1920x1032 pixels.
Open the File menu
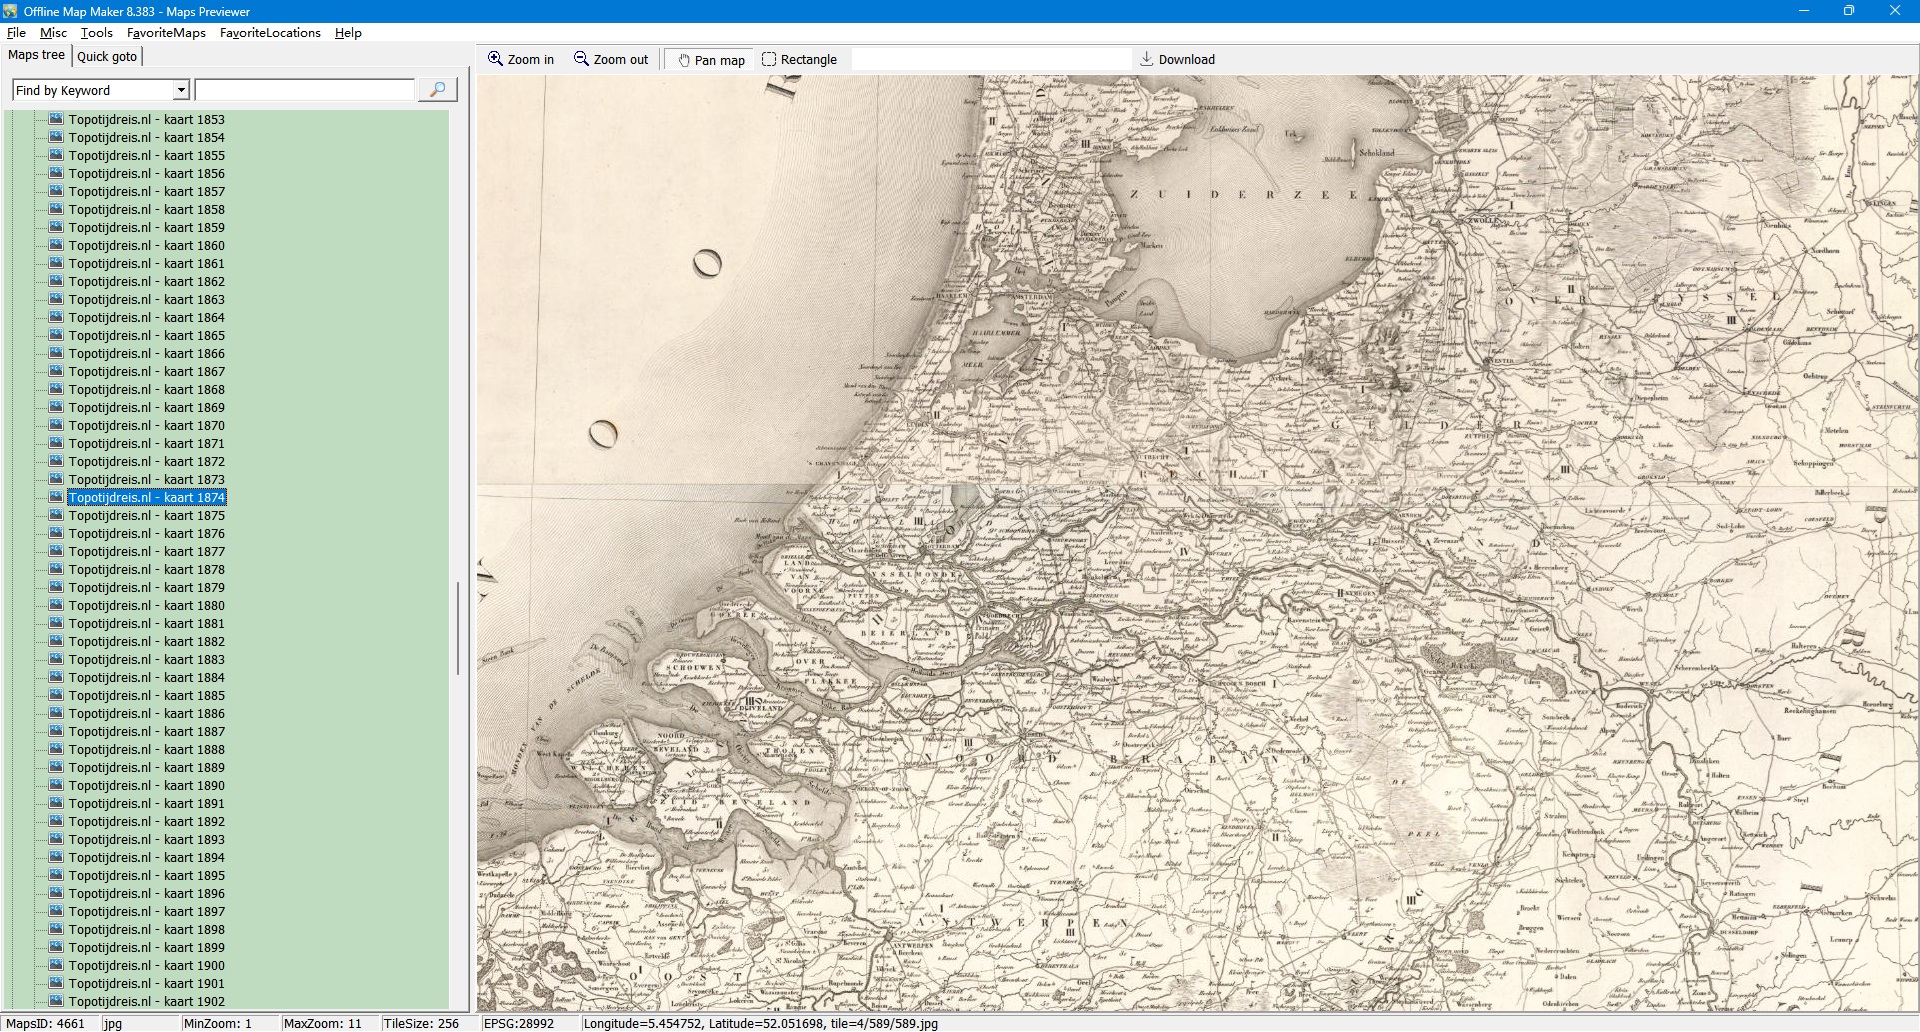(x=16, y=33)
